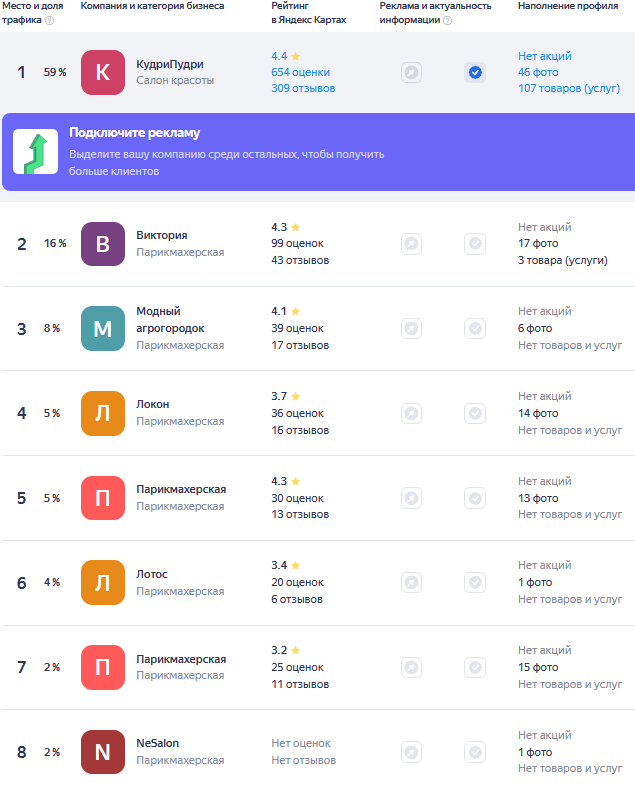Click the relevance checkmark in the 13 фото row
This screenshot has width=635, height=795.
click(475, 498)
